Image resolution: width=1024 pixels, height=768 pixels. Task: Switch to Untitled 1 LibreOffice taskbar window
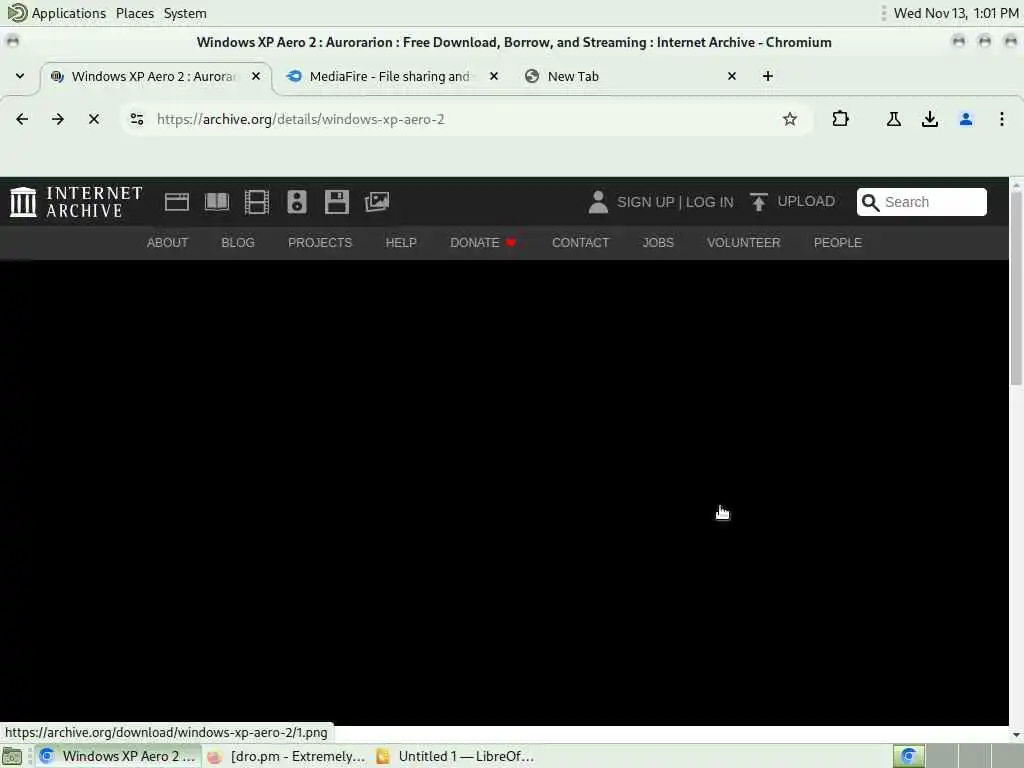pyautogui.click(x=455, y=756)
